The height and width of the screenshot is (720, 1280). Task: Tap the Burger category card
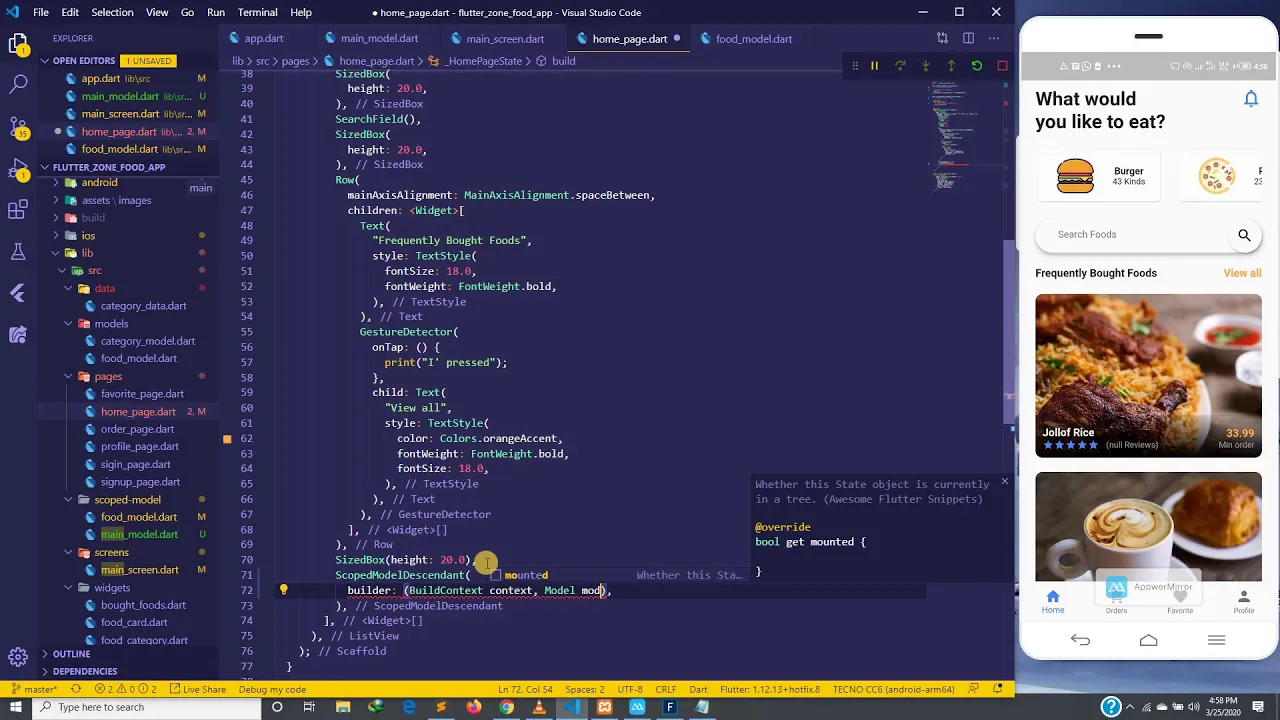[1099, 176]
